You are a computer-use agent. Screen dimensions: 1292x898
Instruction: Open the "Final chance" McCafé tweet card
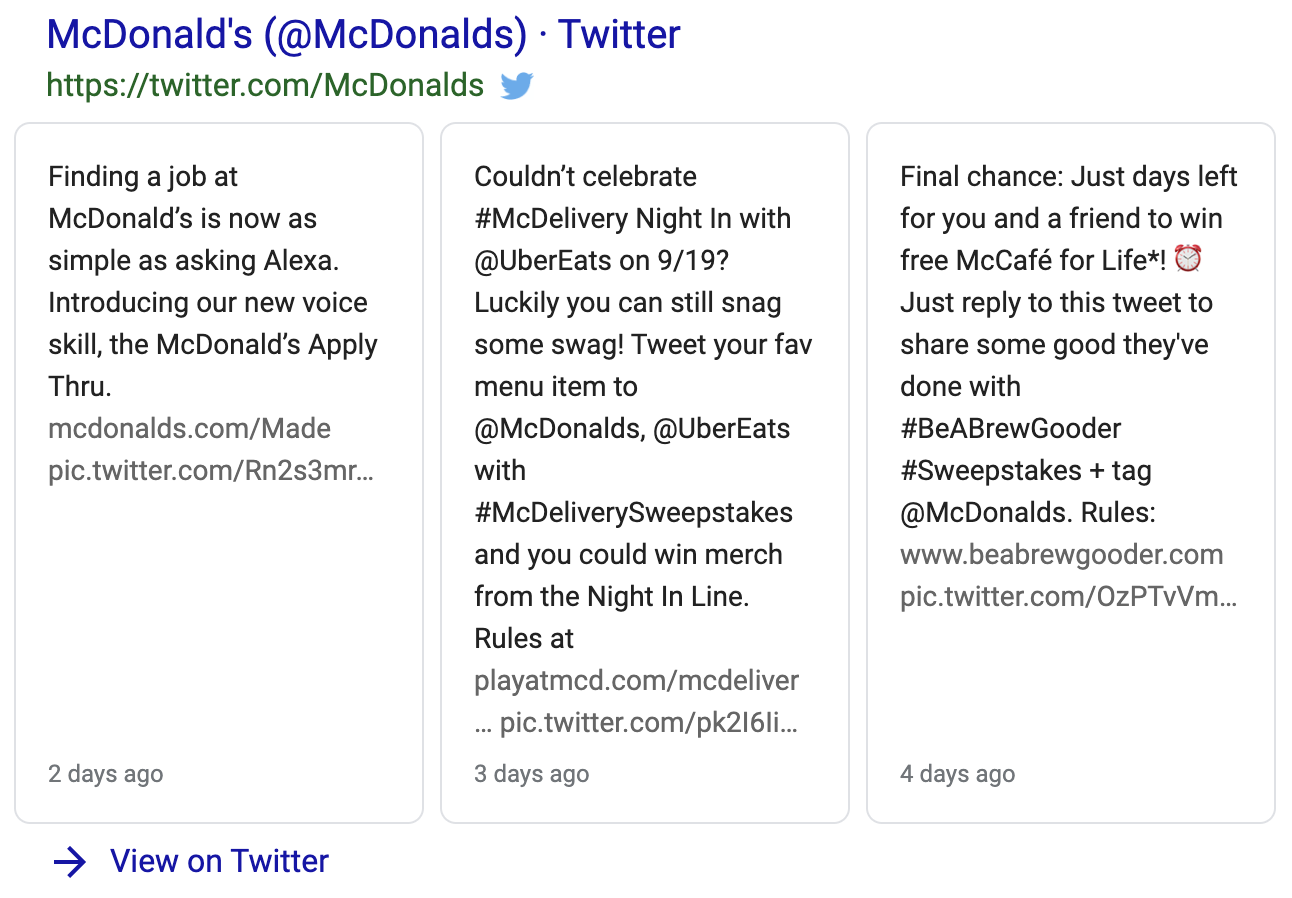tap(1071, 680)
